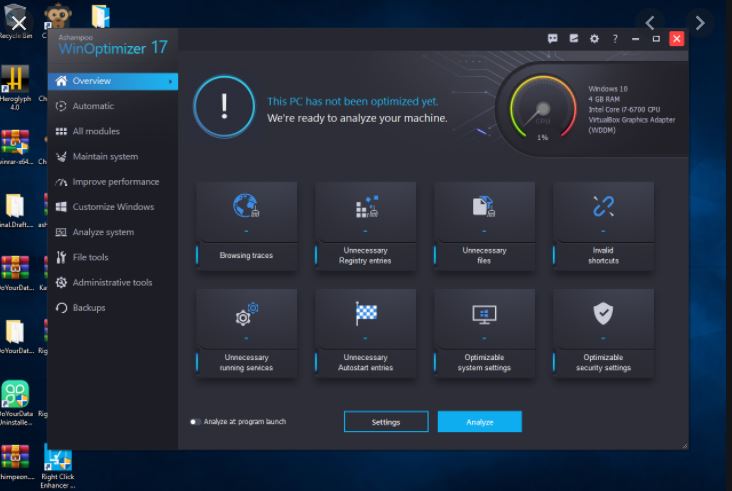732x491 pixels.
Task: Select the Invalid shortcuts broken link icon
Action: click(x=603, y=206)
